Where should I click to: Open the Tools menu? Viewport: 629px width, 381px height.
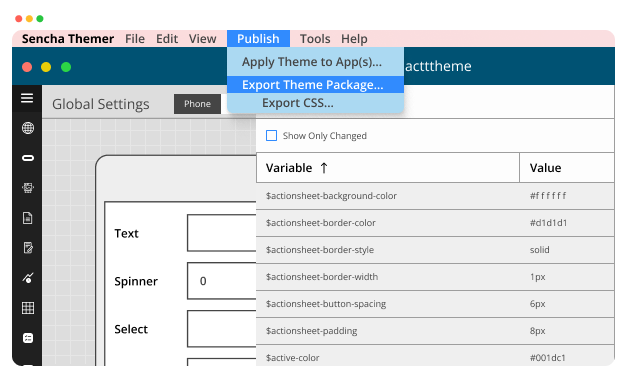(315, 39)
